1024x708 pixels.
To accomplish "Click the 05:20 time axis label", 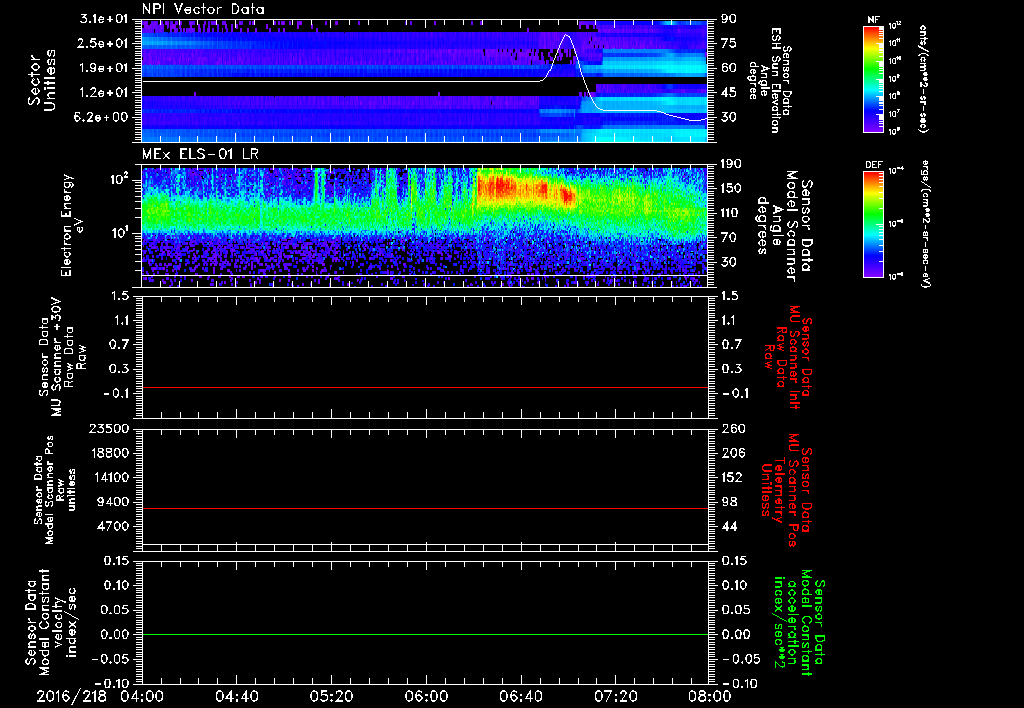I will coord(331,696).
